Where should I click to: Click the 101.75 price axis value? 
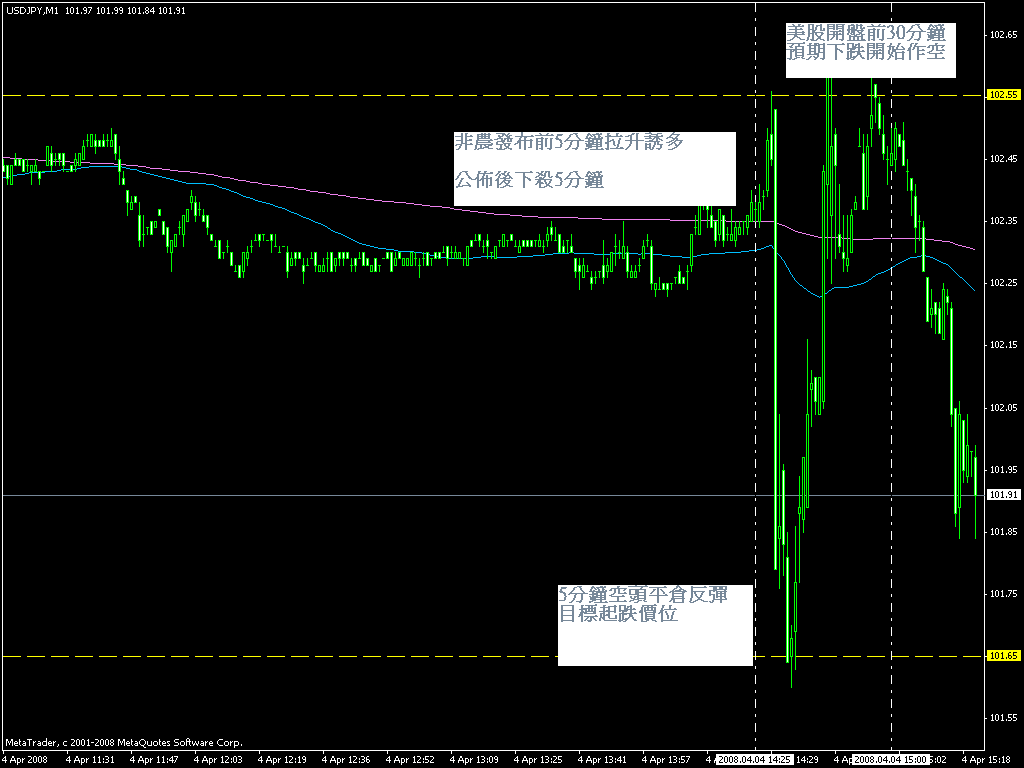[1004, 594]
